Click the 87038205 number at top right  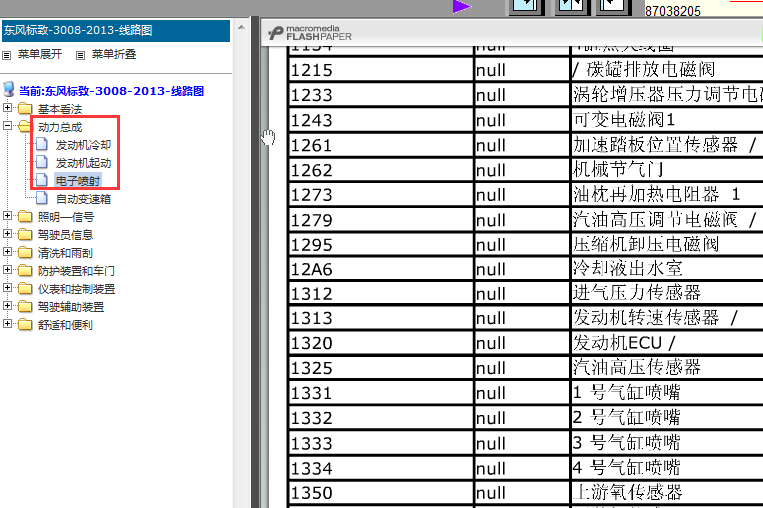coord(673,11)
